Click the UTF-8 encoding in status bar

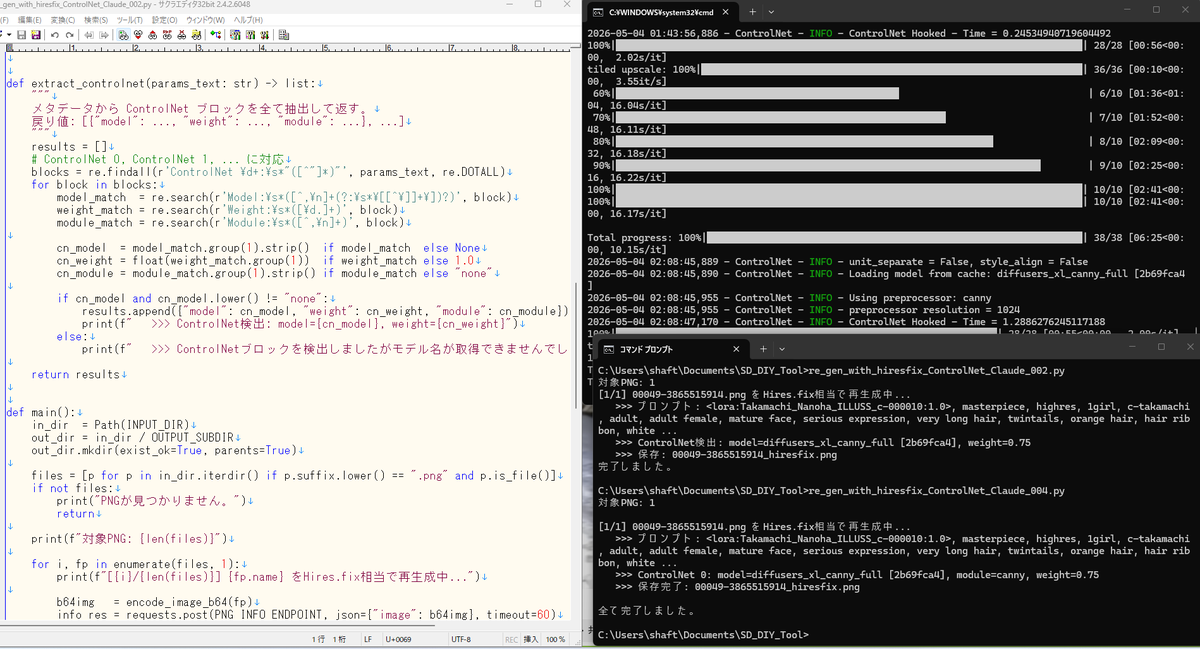pos(461,638)
